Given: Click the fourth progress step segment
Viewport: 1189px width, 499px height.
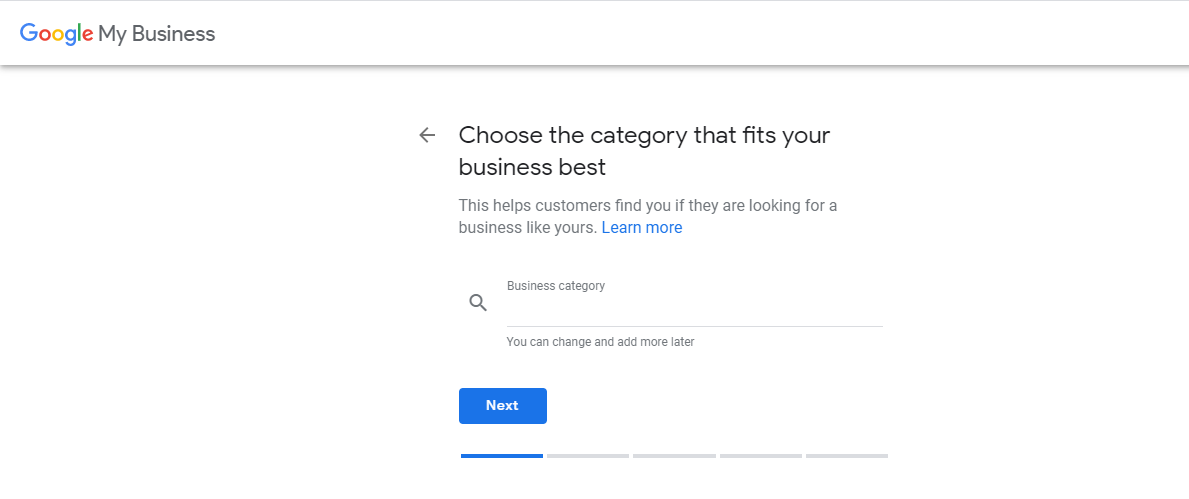Looking at the screenshot, I should pyautogui.click(x=761, y=456).
